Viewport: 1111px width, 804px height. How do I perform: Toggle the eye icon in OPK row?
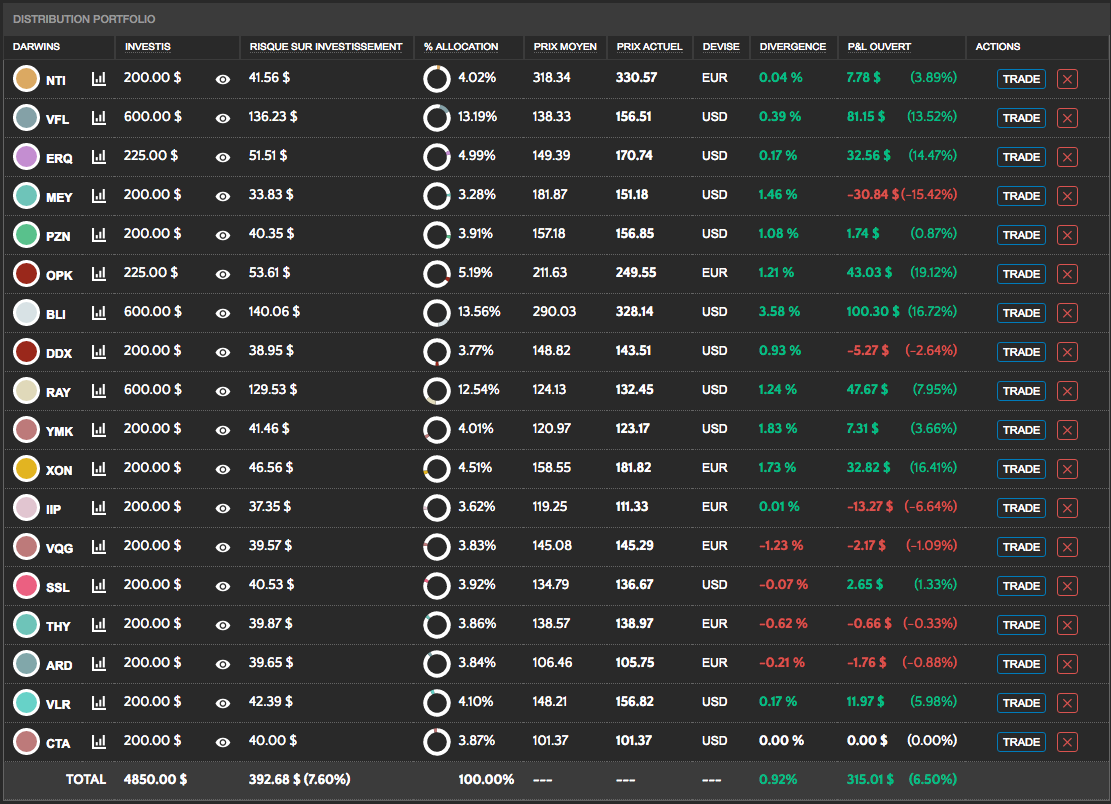pyautogui.click(x=223, y=274)
